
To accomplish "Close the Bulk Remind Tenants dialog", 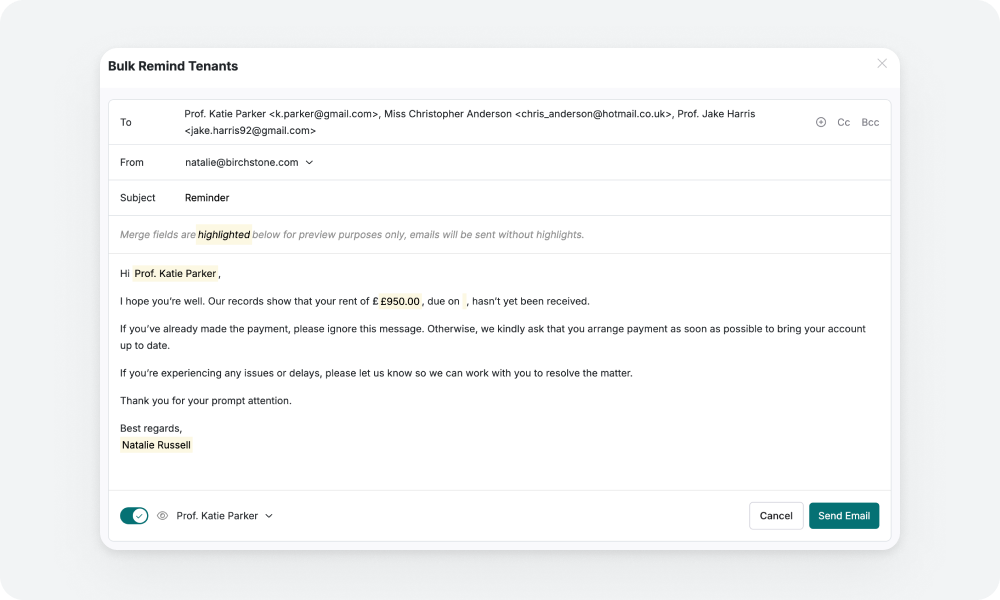I will click(881, 63).
